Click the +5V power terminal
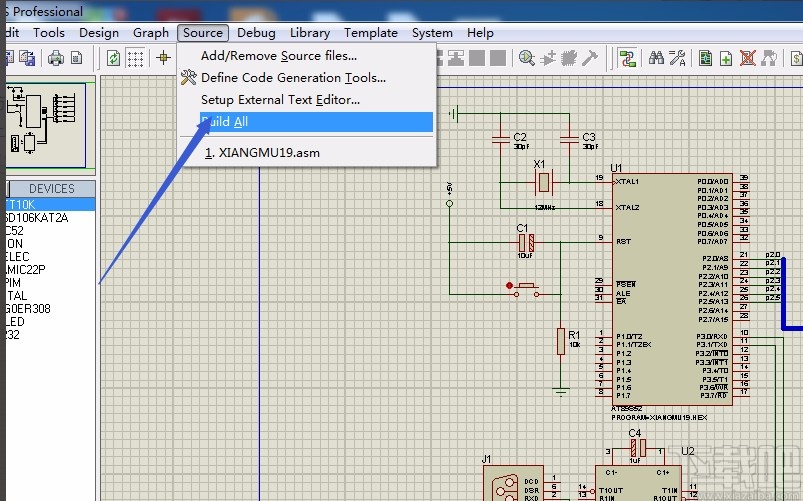The height and width of the screenshot is (501, 803). tap(449, 203)
